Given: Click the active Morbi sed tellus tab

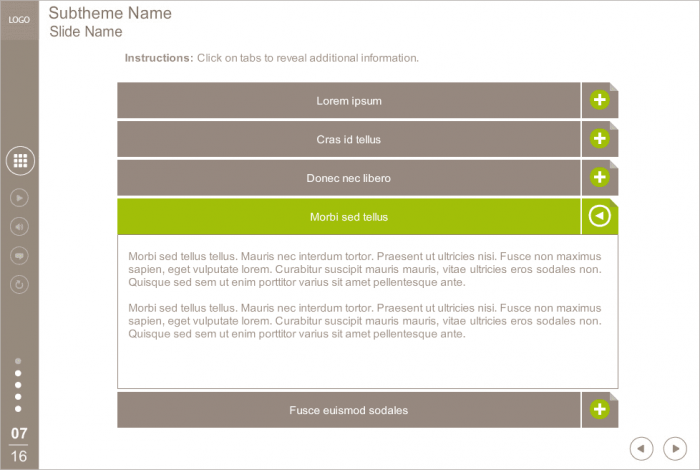Looking at the screenshot, I should click(349, 217).
